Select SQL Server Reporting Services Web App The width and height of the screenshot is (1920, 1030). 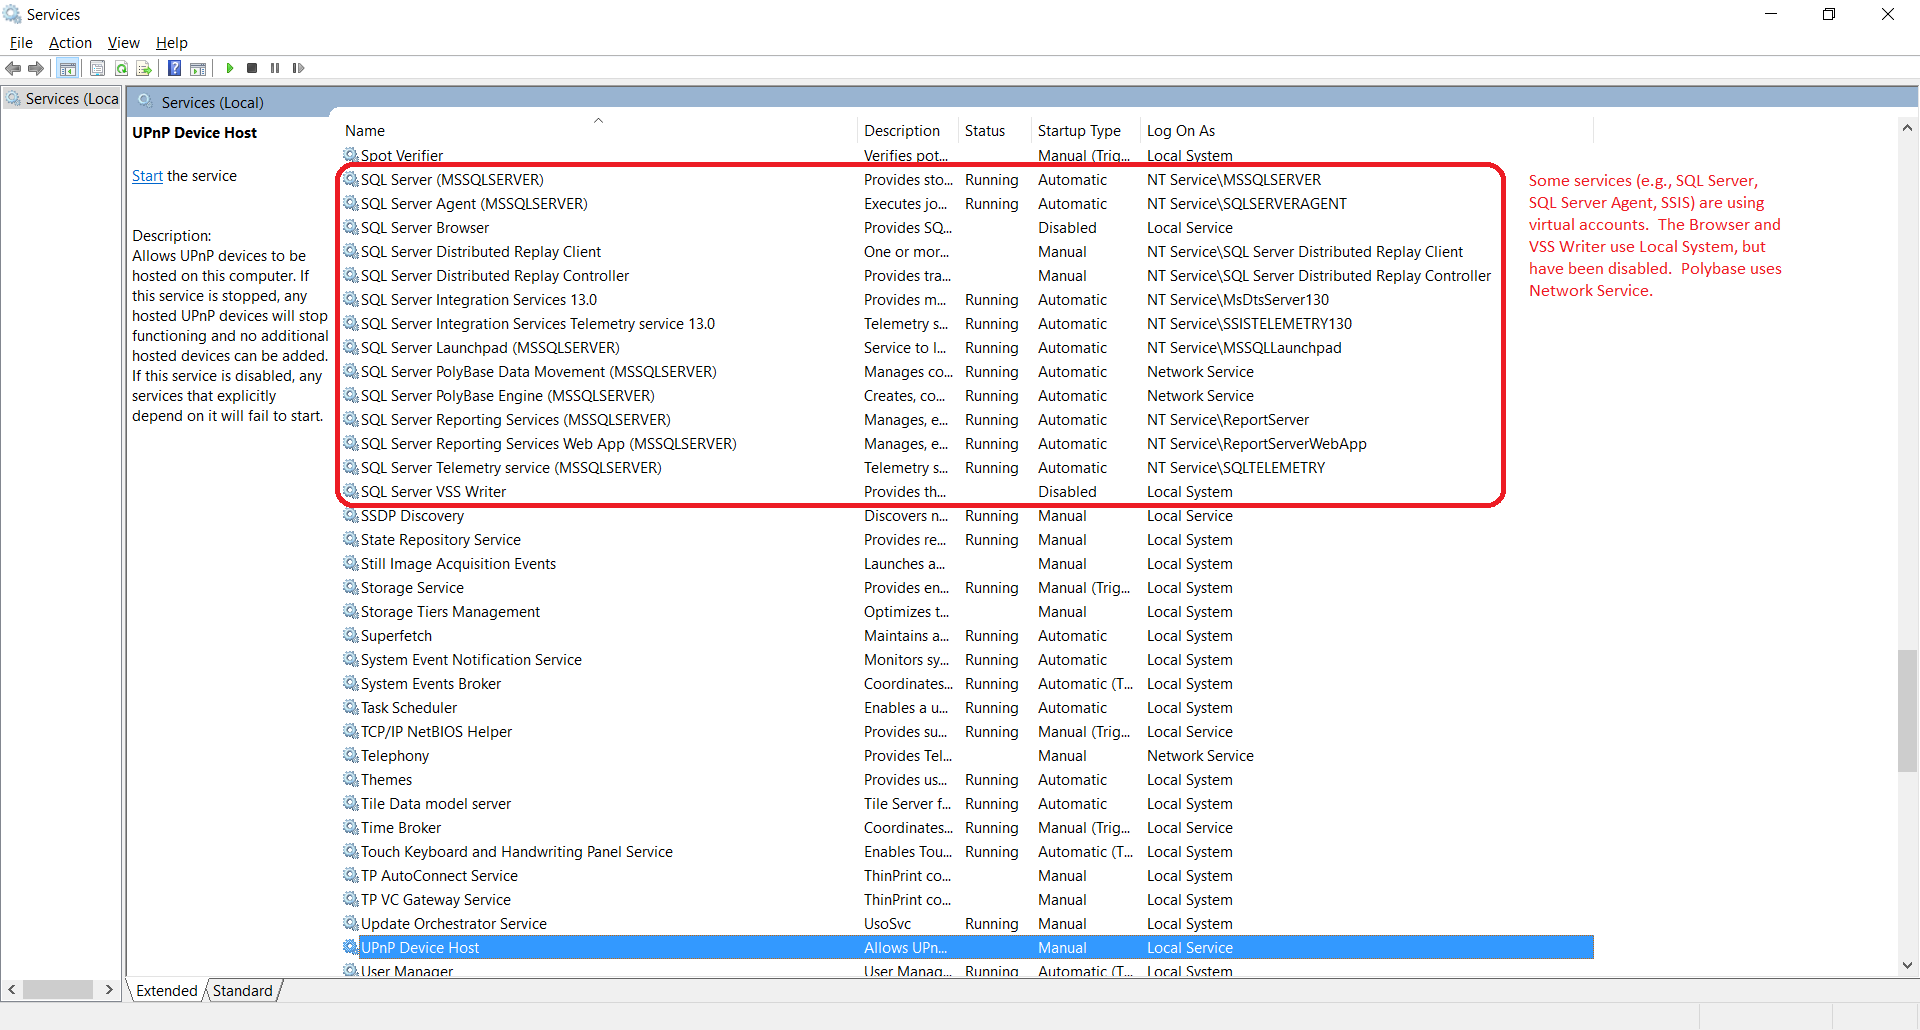[x=967, y=444]
